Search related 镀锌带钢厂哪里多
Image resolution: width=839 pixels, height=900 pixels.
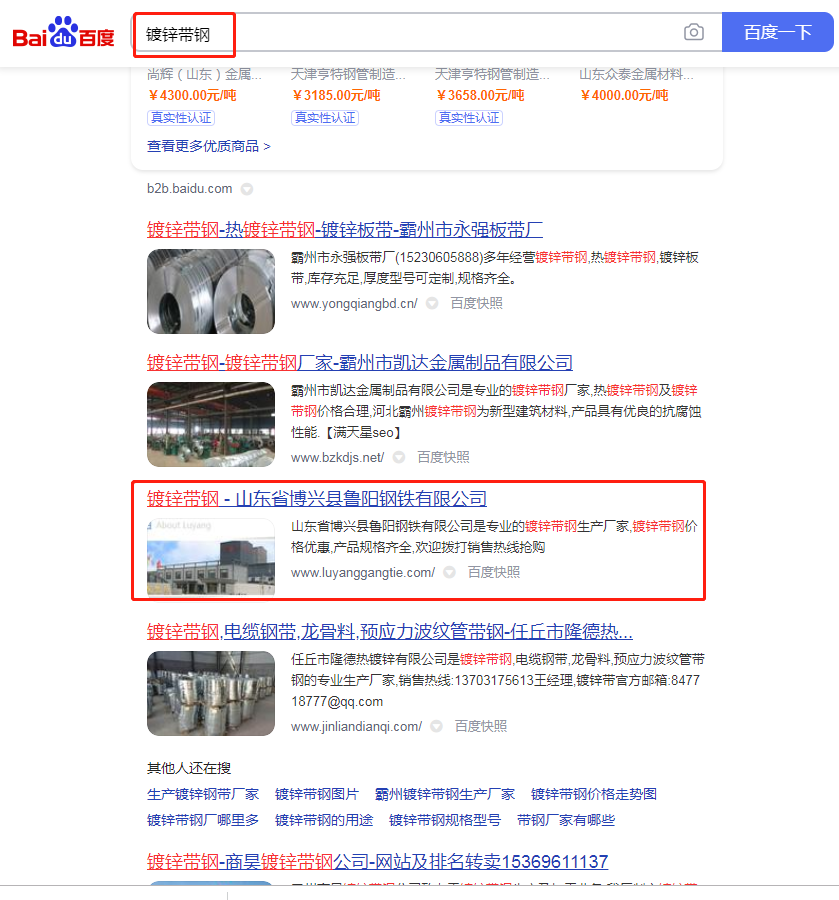203,820
